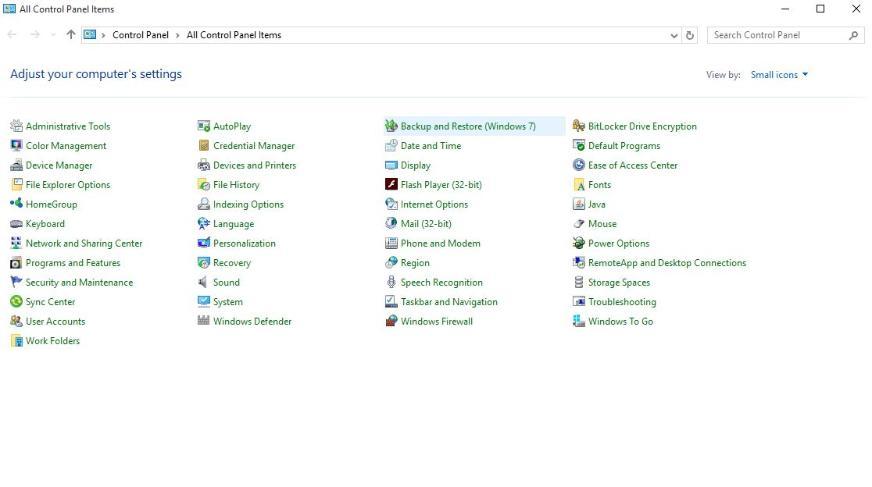Click the User Accounts icon
Screen dimensions: 872x487
(16, 321)
